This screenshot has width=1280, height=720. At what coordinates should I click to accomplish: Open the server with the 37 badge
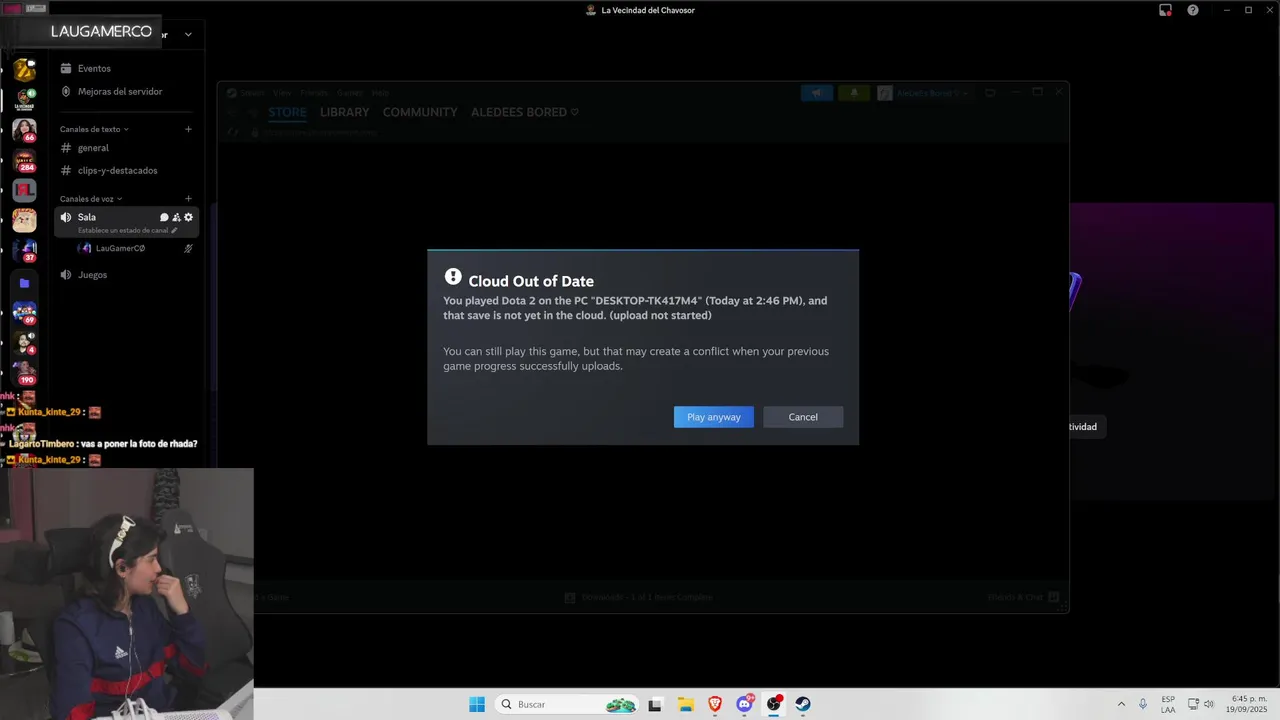[24, 250]
